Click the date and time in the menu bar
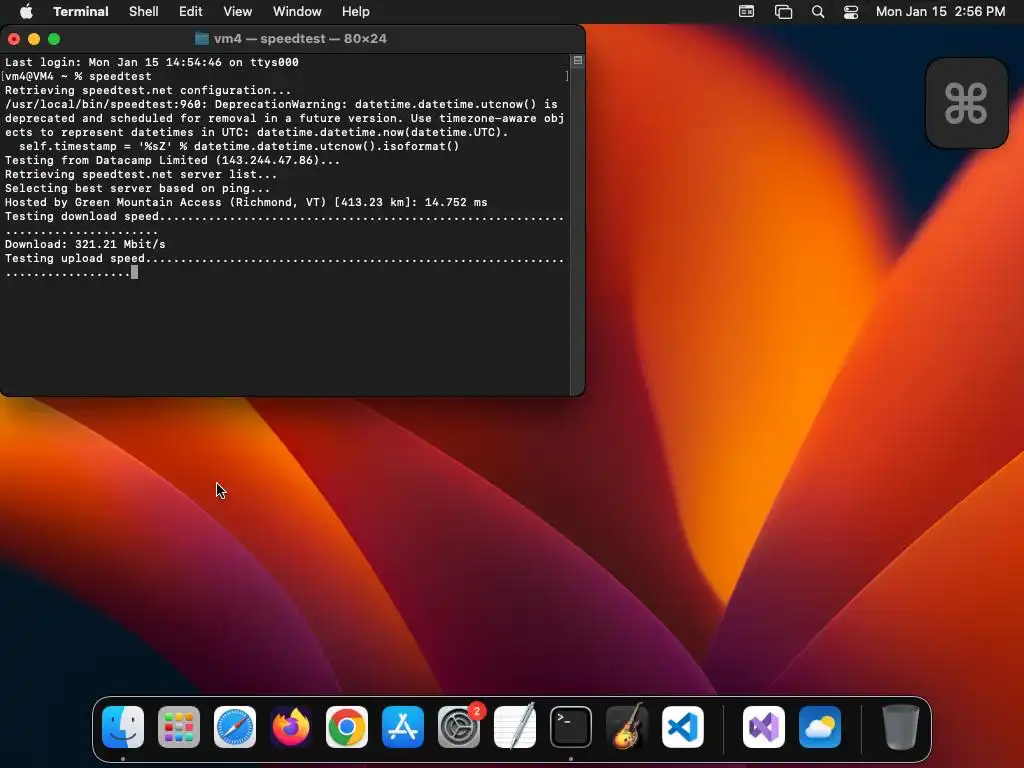Viewport: 1024px width, 768px height. tap(940, 12)
